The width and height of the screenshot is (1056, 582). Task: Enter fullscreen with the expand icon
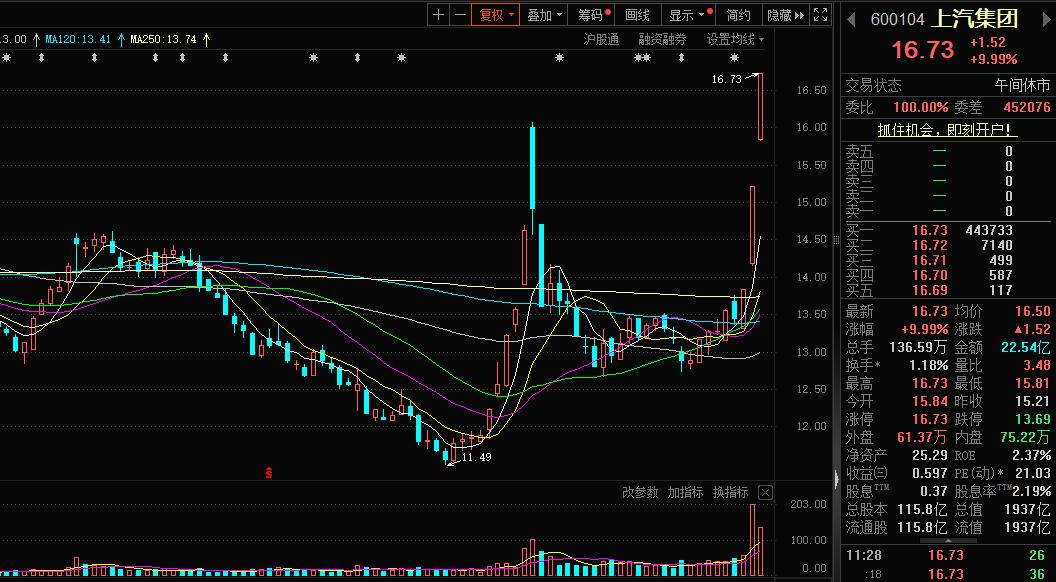(820, 15)
